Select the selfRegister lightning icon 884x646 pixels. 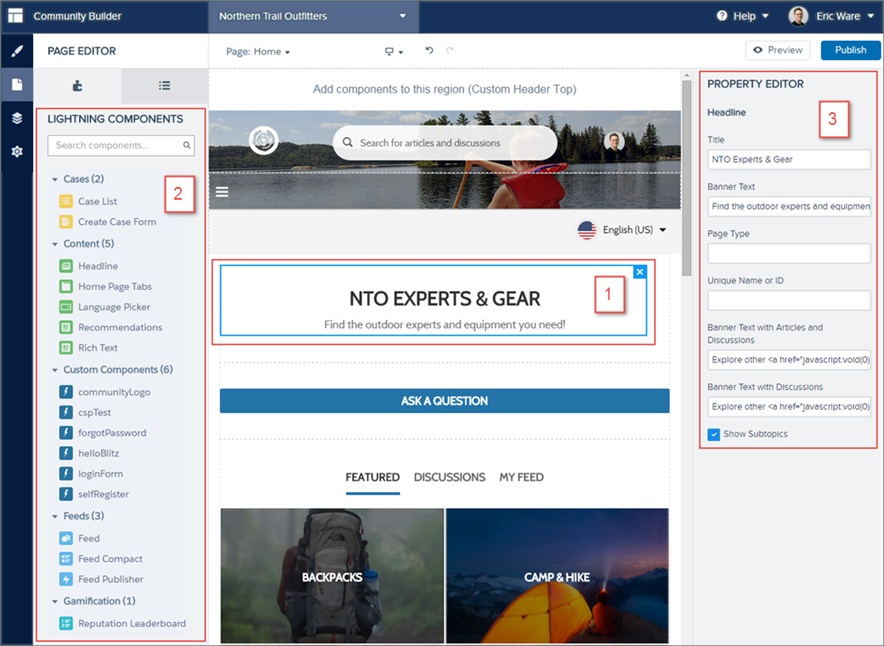pos(66,494)
